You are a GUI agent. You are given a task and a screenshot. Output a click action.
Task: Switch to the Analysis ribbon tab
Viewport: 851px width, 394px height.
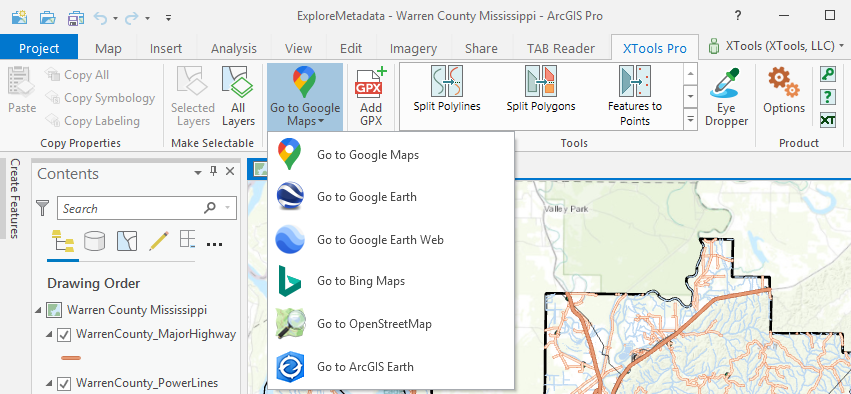click(x=233, y=48)
